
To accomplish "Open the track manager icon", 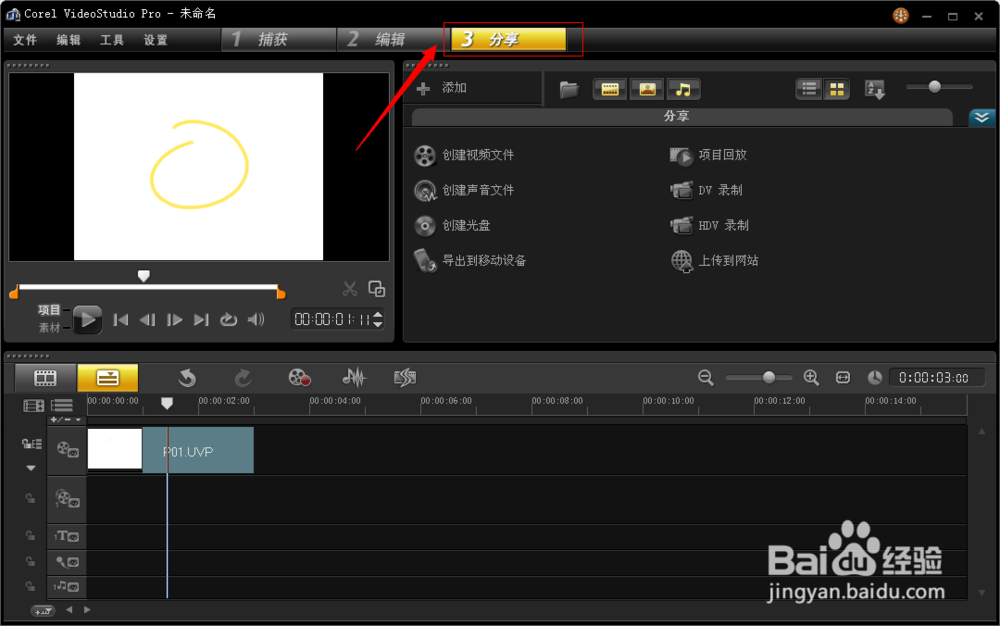I will [62, 405].
